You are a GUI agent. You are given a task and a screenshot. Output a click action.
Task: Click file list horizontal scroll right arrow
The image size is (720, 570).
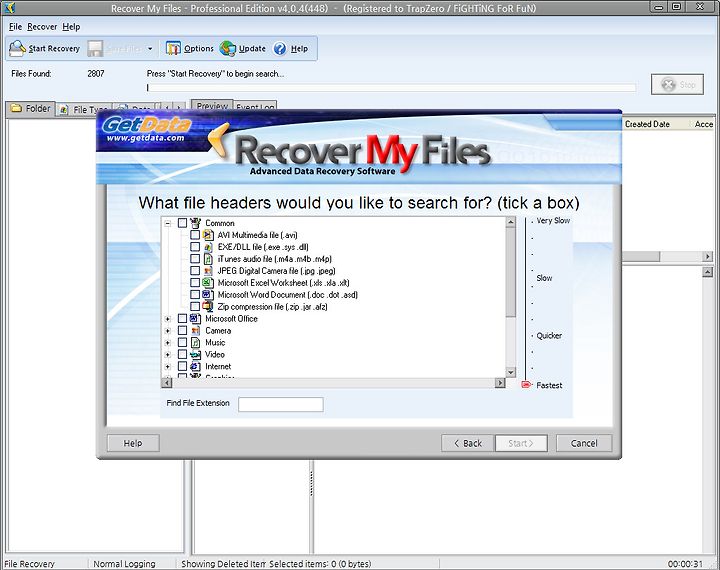(500, 383)
